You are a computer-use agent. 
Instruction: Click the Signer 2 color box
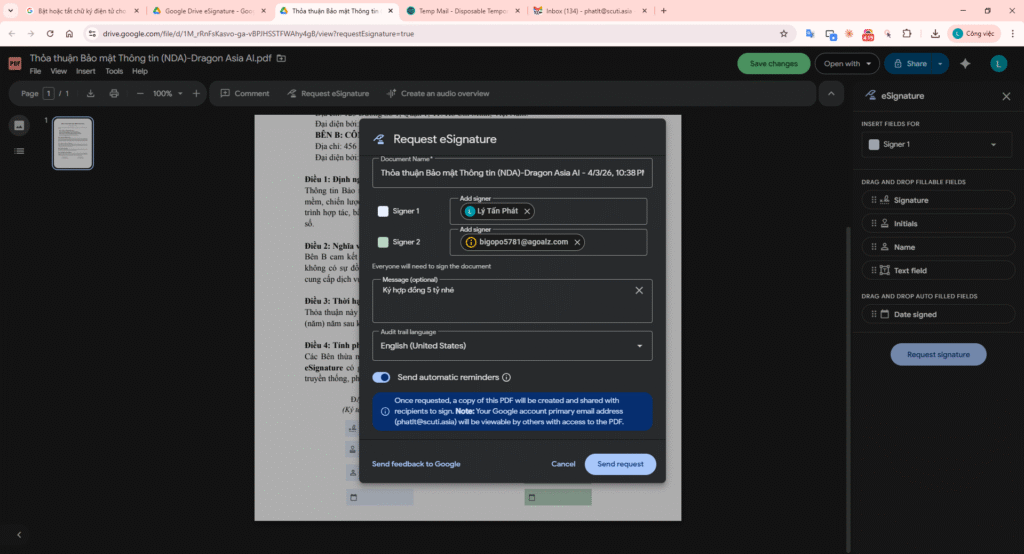[x=383, y=242]
